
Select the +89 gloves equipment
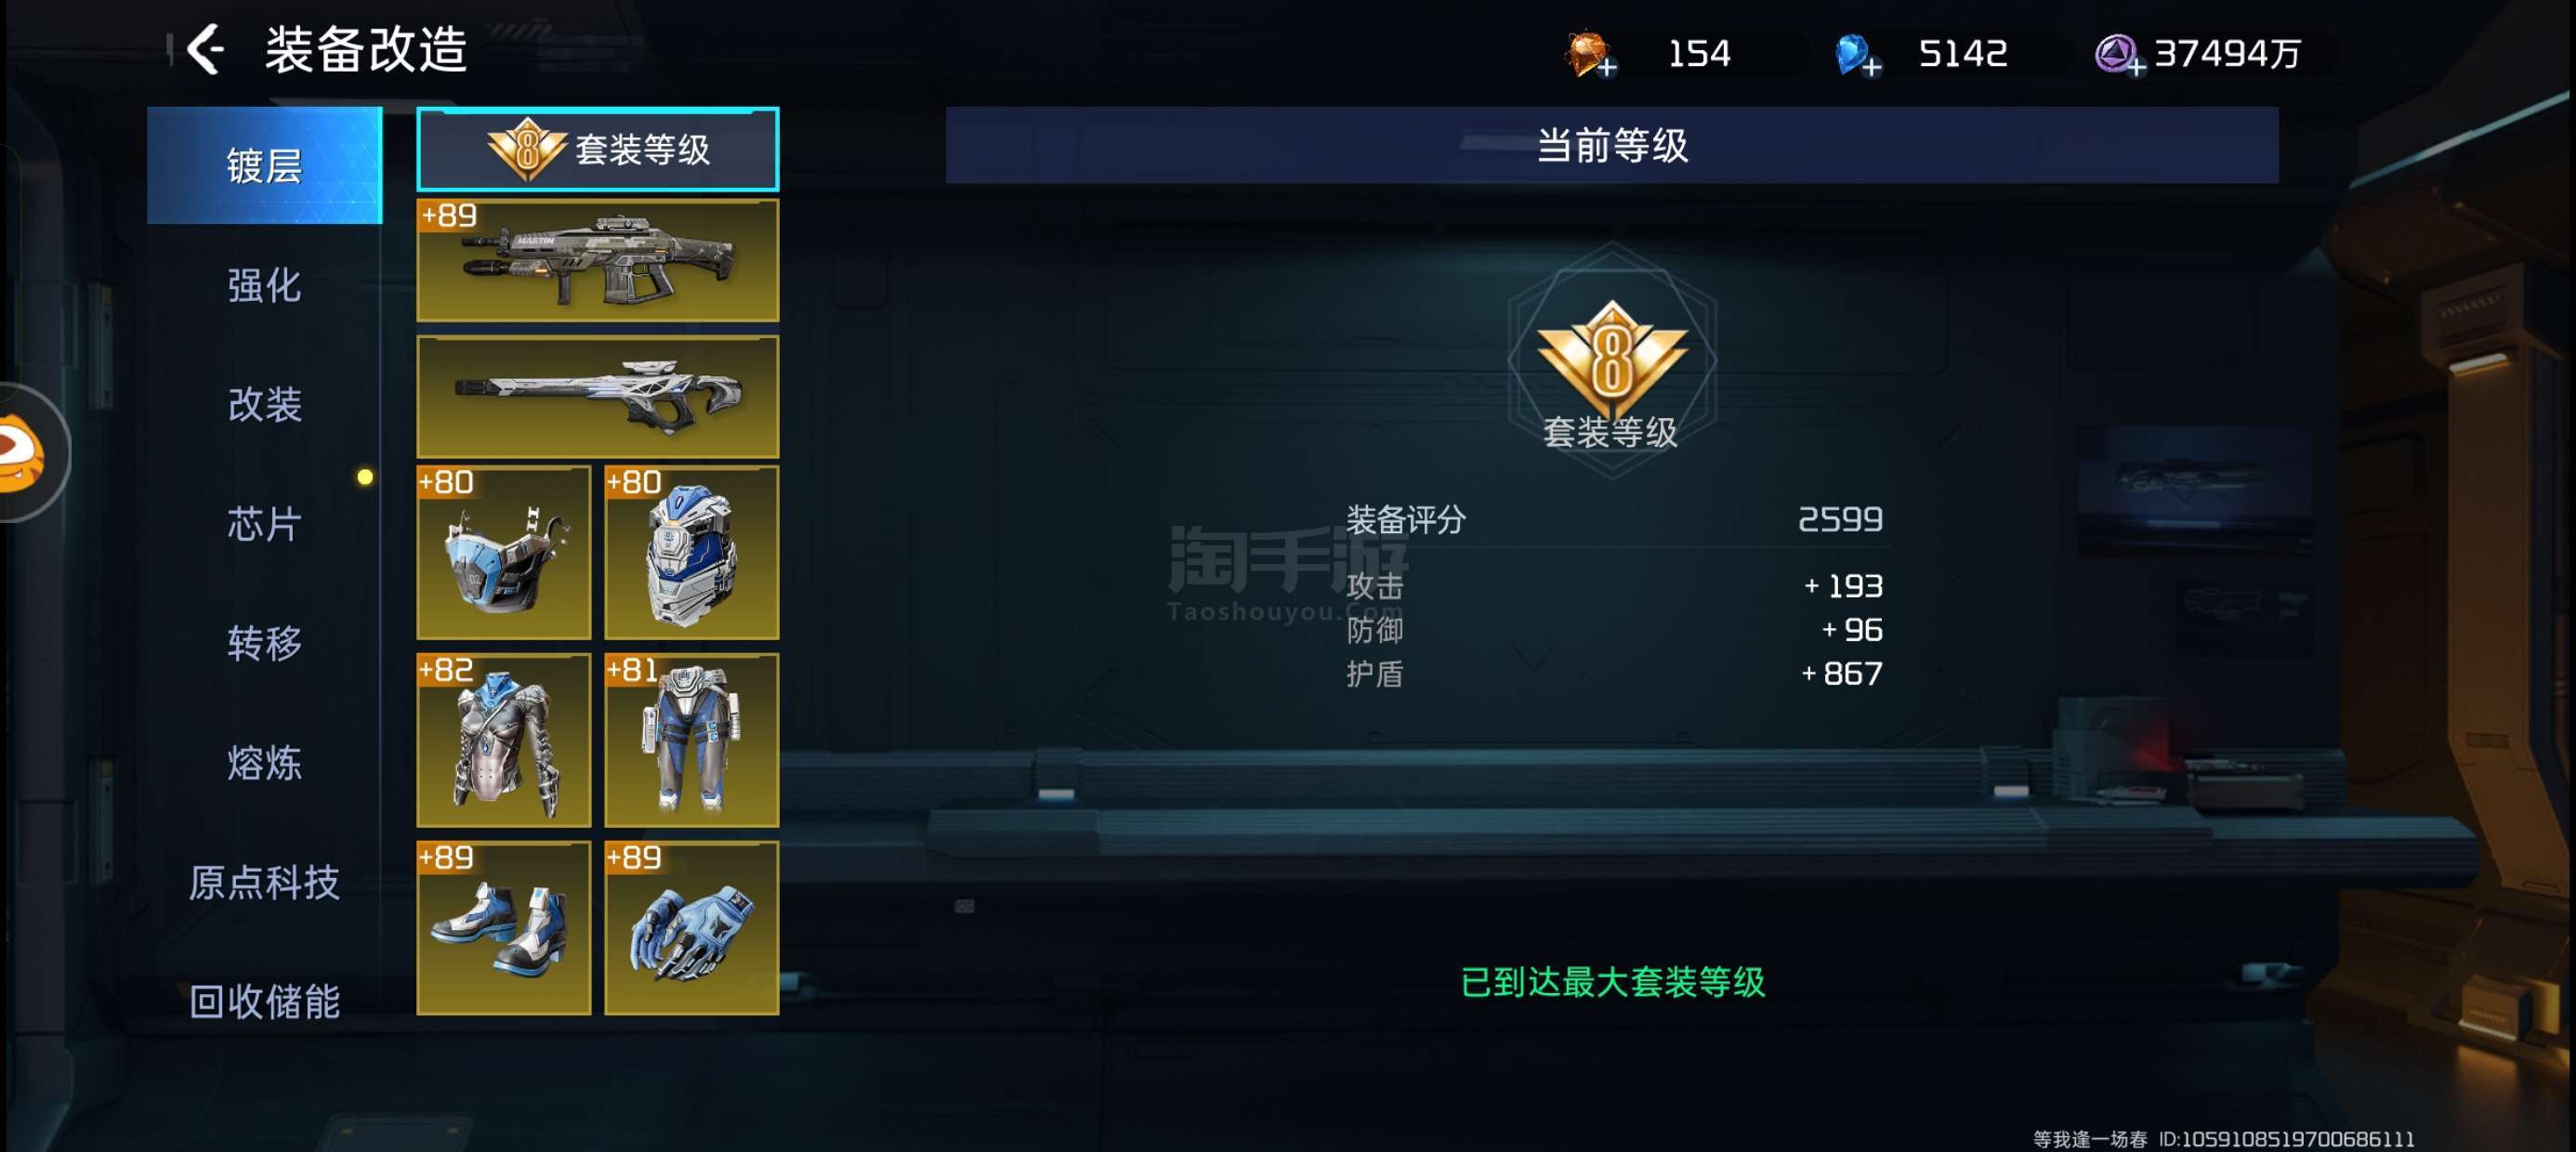pyautogui.click(x=691, y=928)
